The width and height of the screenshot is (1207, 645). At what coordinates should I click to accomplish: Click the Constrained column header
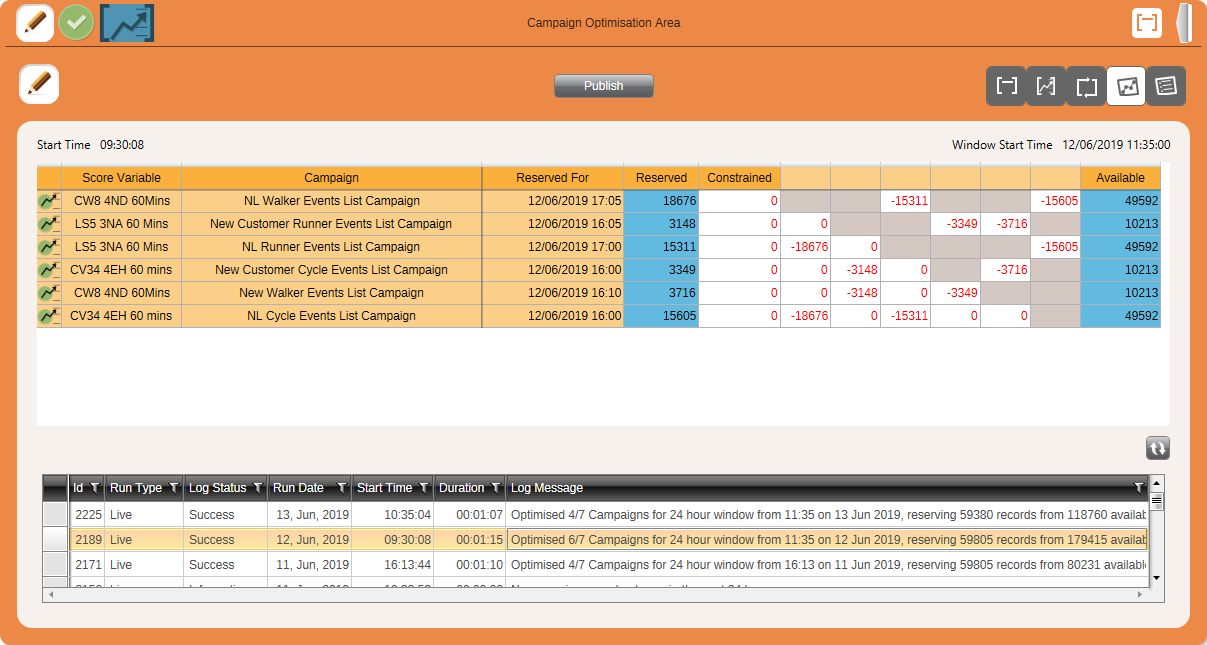[x=739, y=178]
